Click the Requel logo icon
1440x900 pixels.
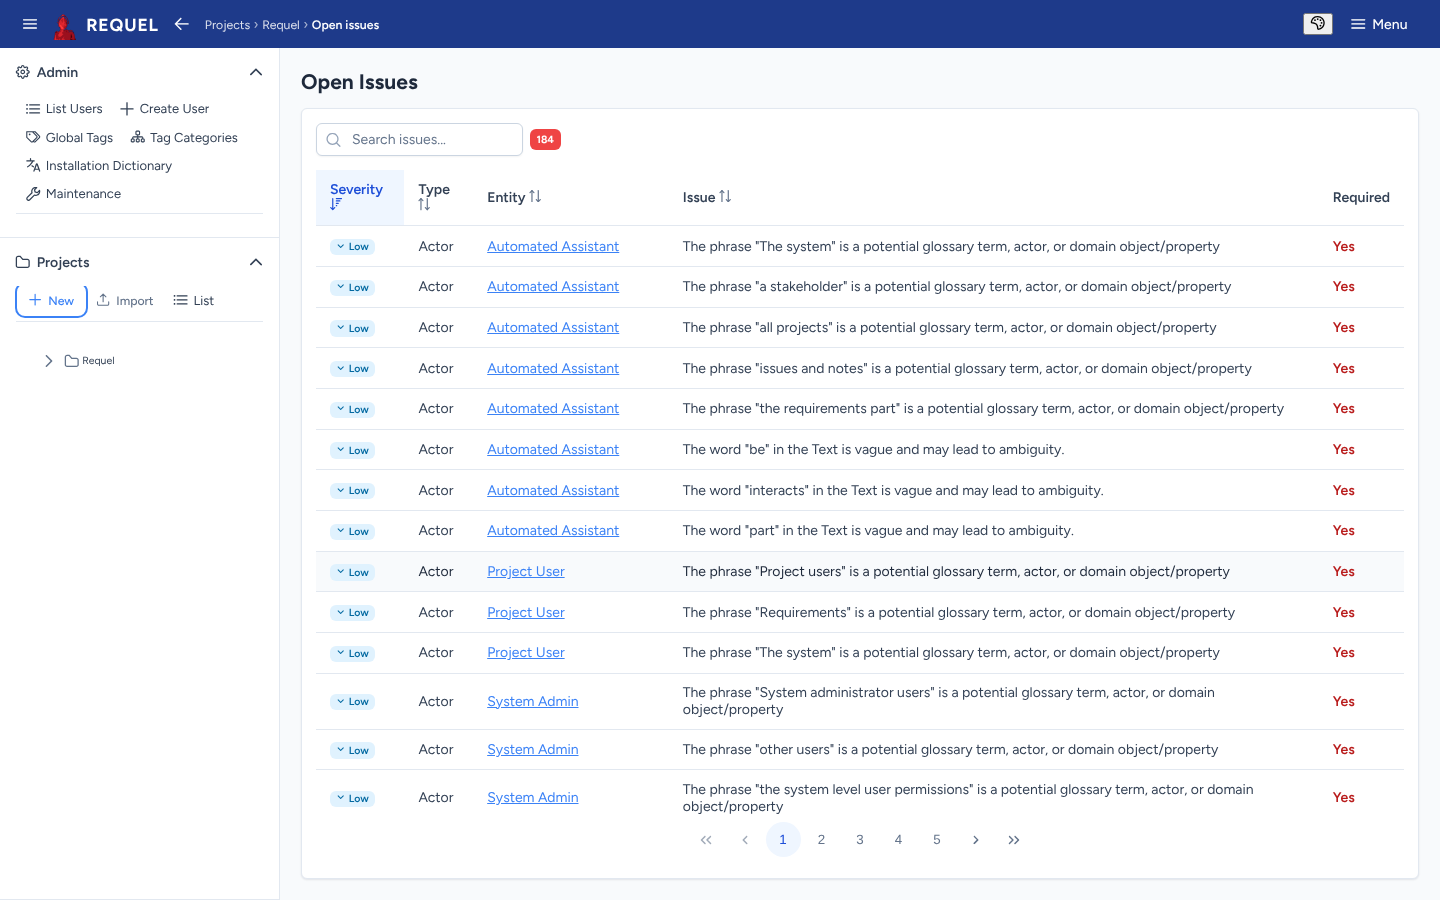click(65, 25)
